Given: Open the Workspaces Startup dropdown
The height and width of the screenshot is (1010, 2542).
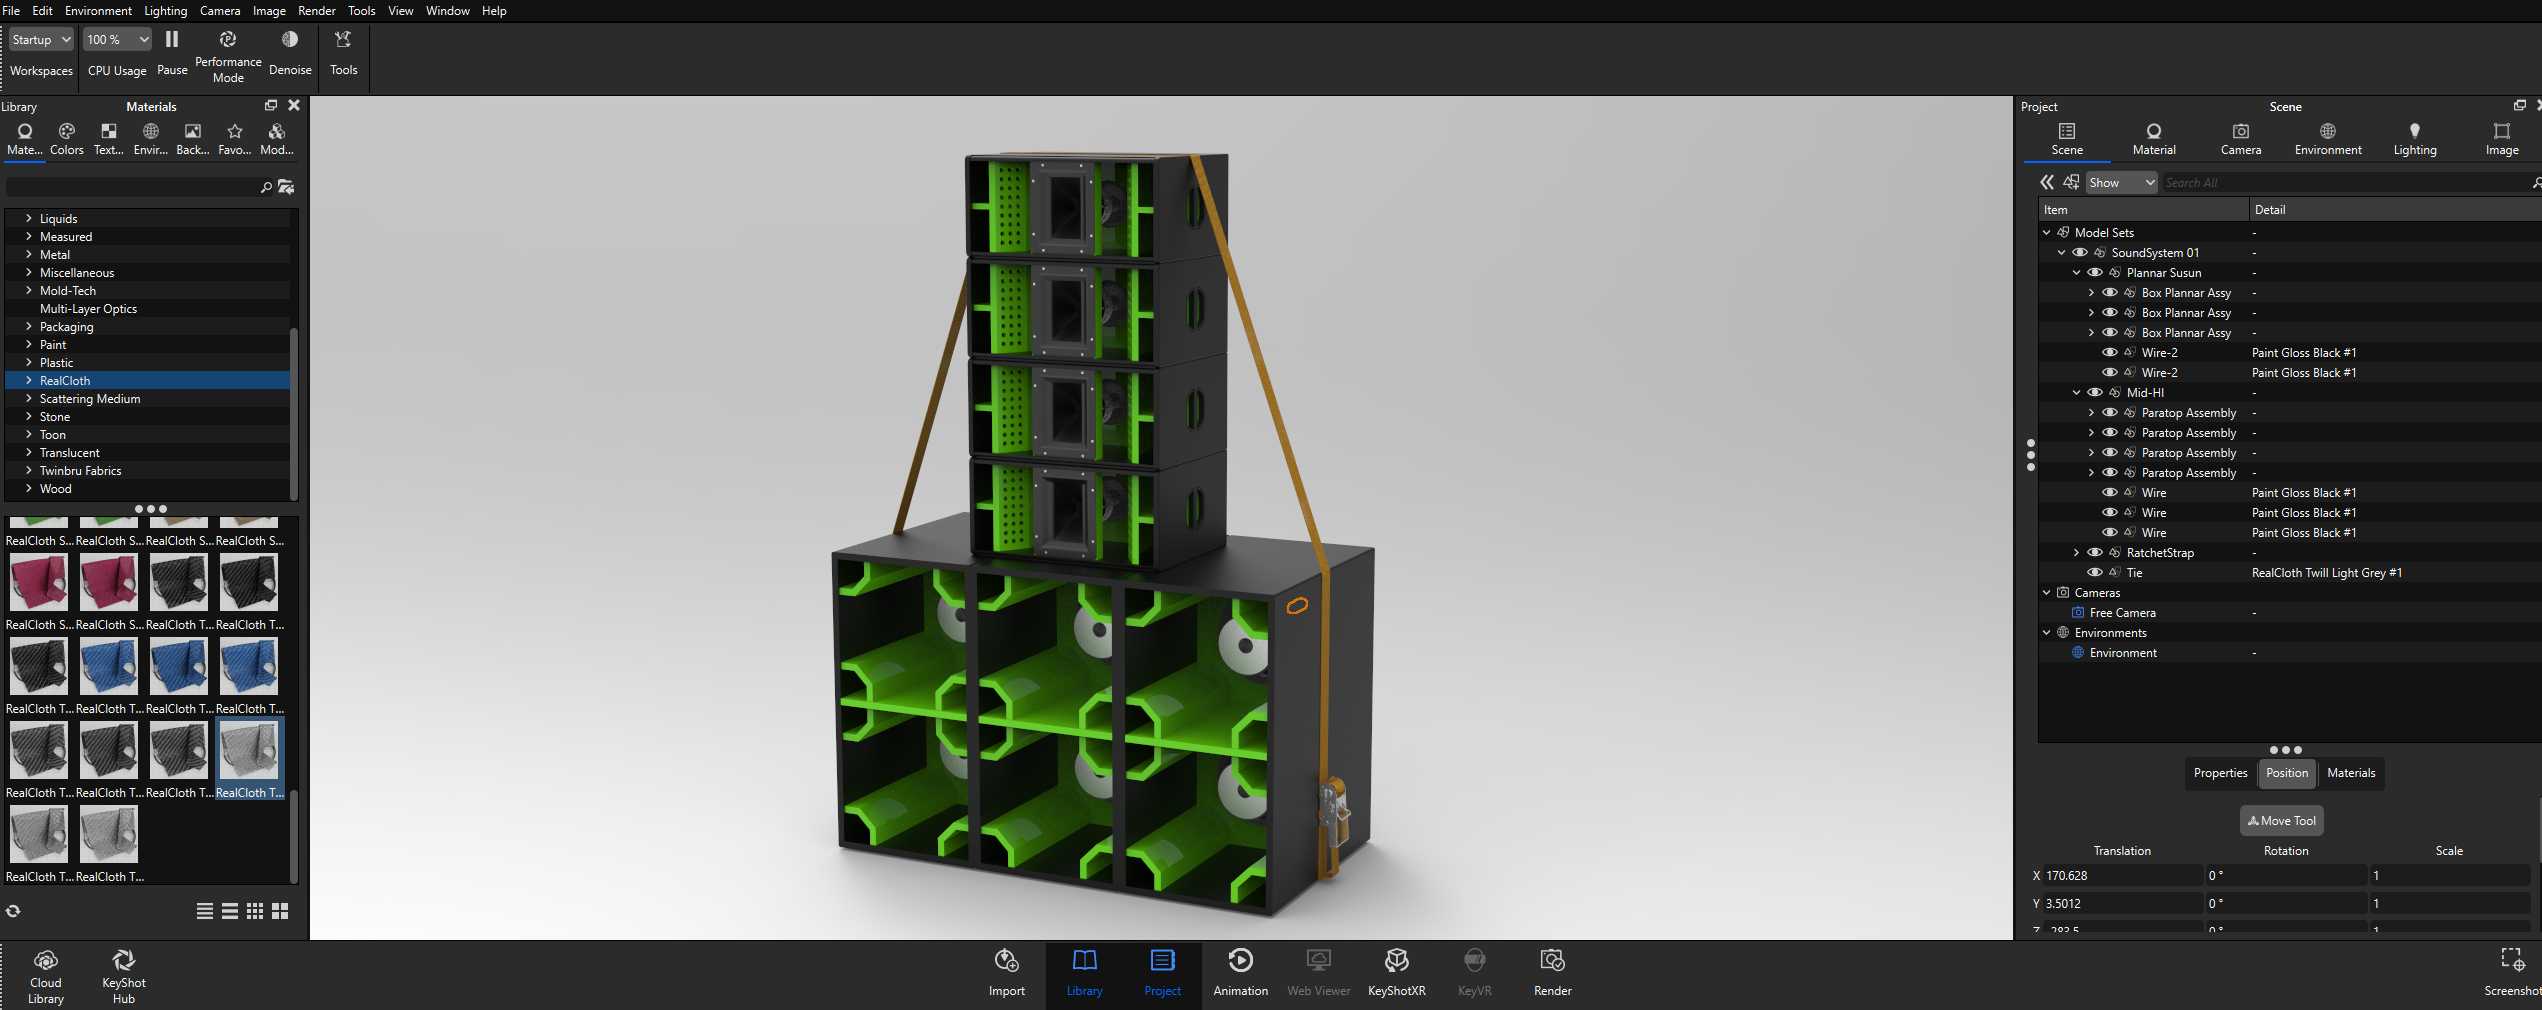Looking at the screenshot, I should click(x=41, y=40).
